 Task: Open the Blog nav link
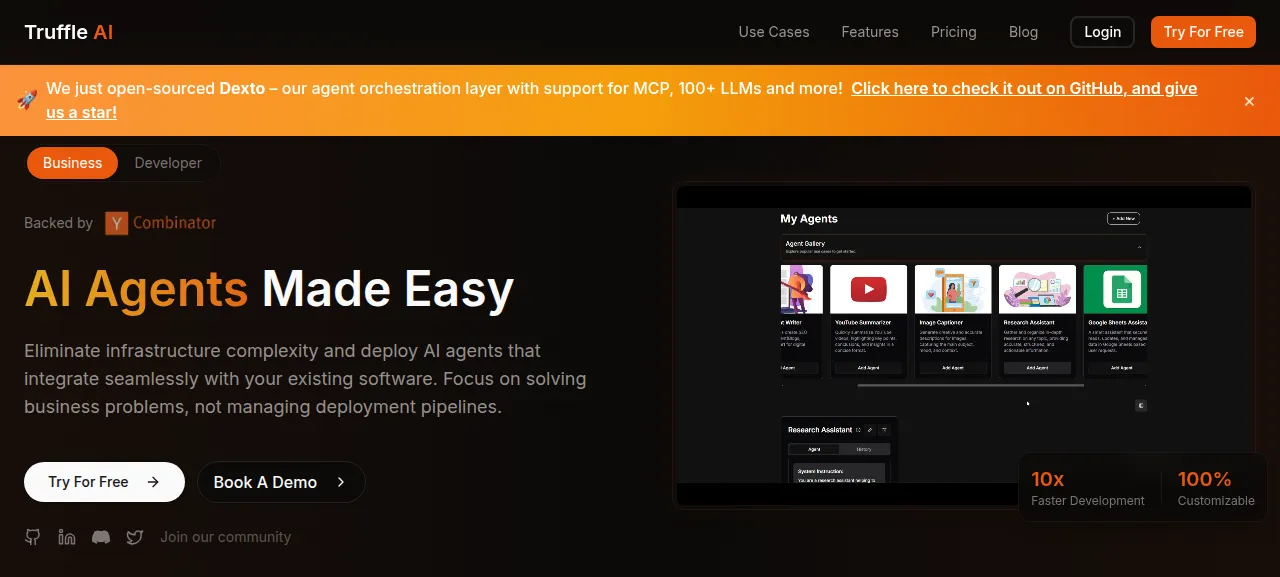pos(1023,32)
